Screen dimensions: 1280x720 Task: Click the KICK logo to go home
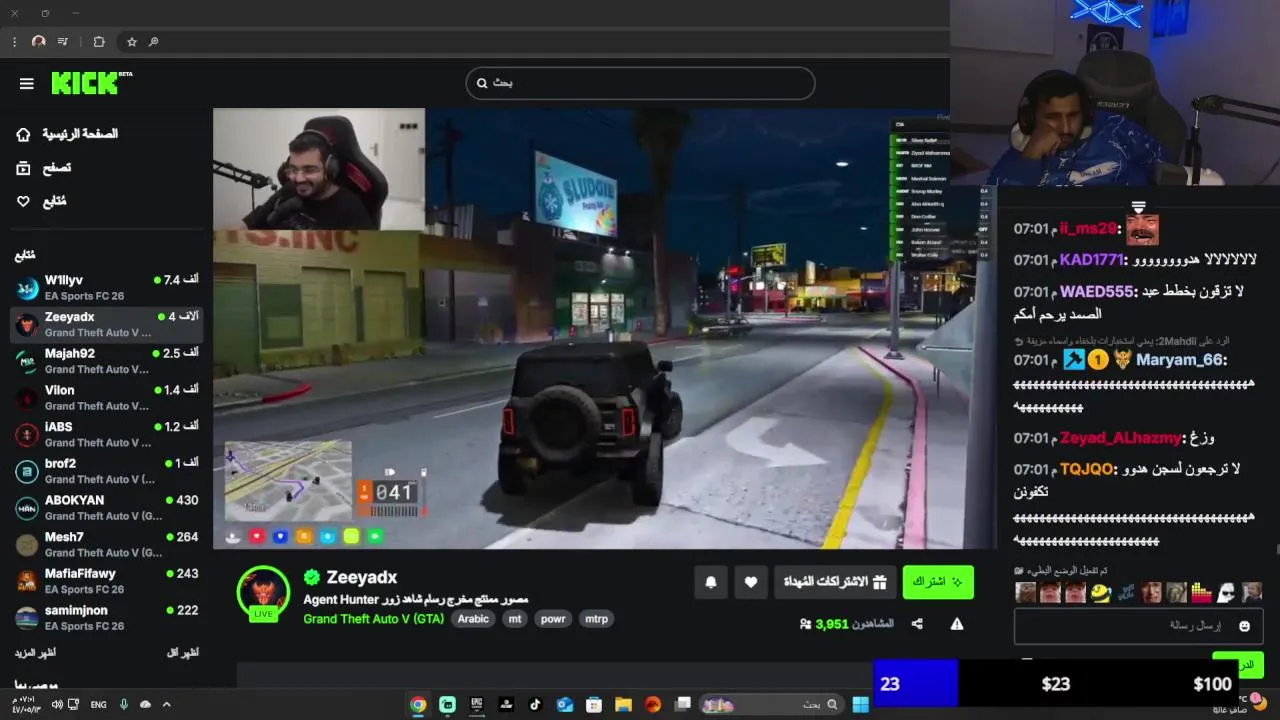(91, 83)
